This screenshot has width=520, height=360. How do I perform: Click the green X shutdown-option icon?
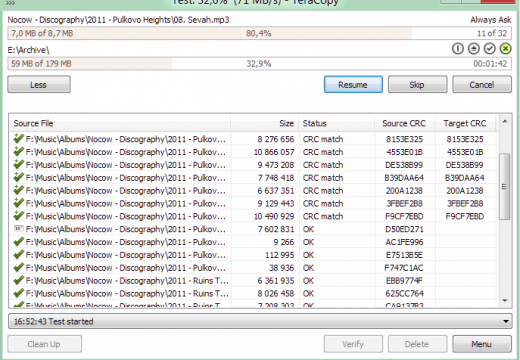click(506, 49)
